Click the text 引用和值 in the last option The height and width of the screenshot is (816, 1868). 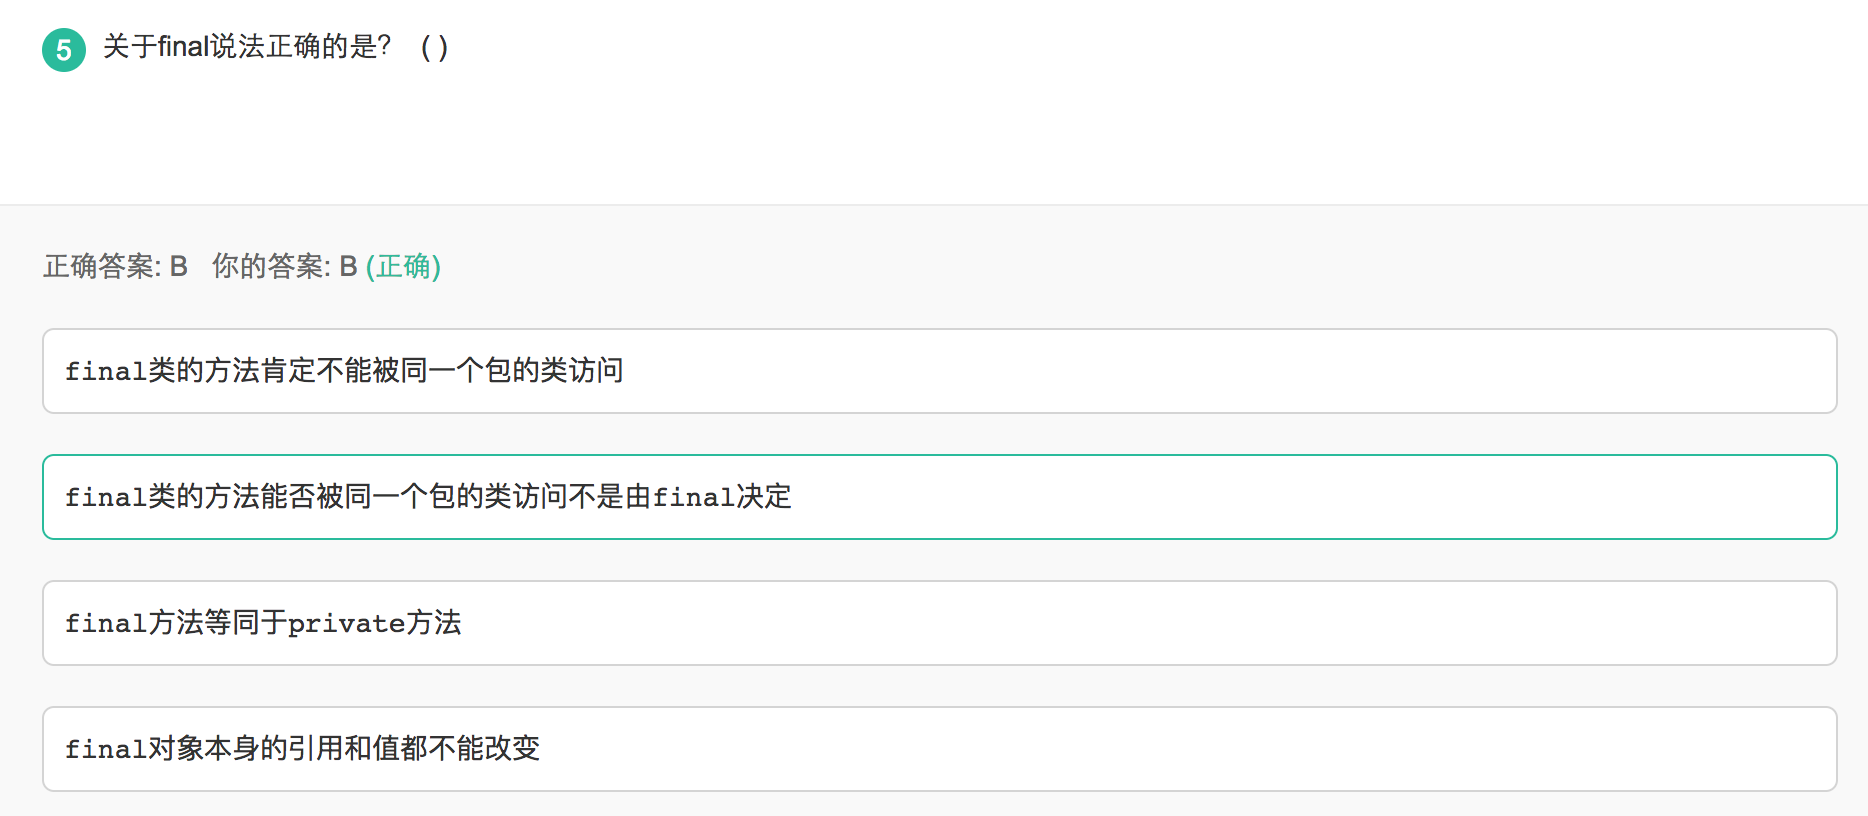pos(344,749)
